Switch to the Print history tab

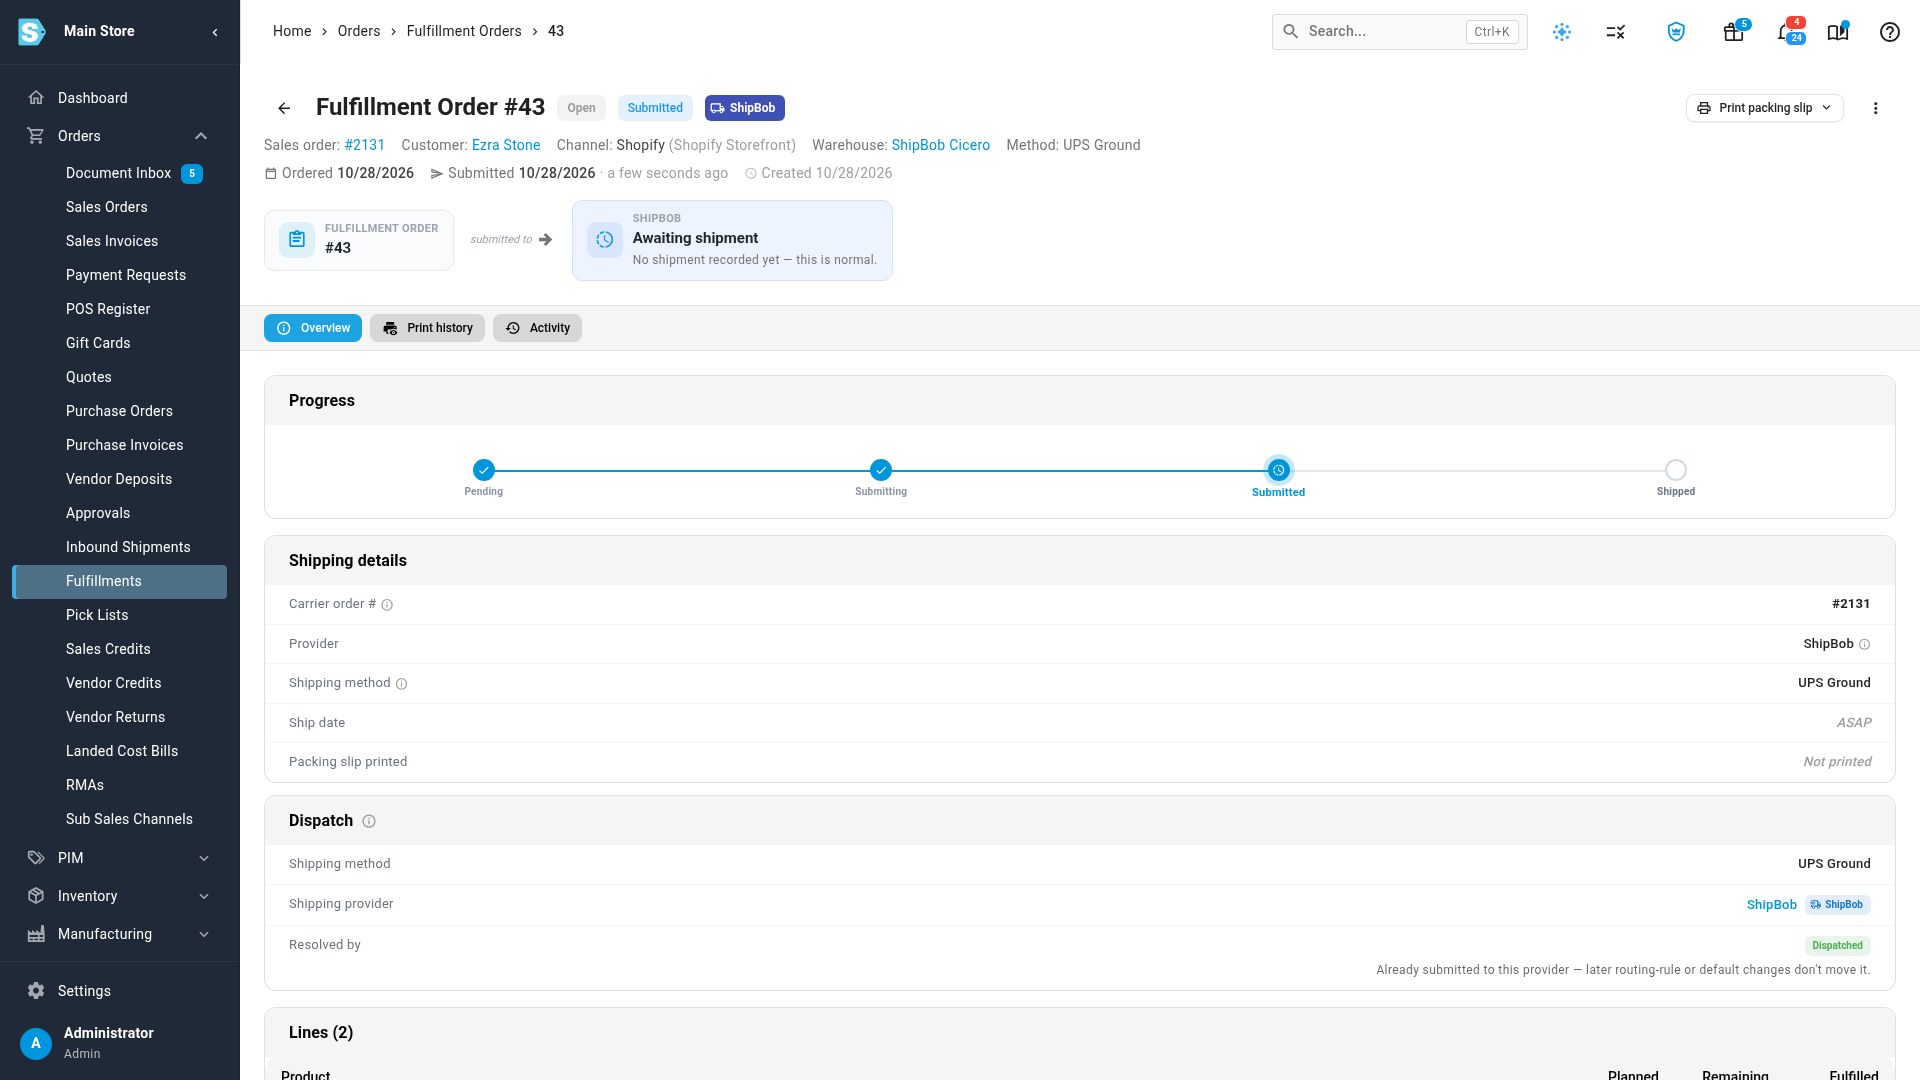(x=427, y=328)
